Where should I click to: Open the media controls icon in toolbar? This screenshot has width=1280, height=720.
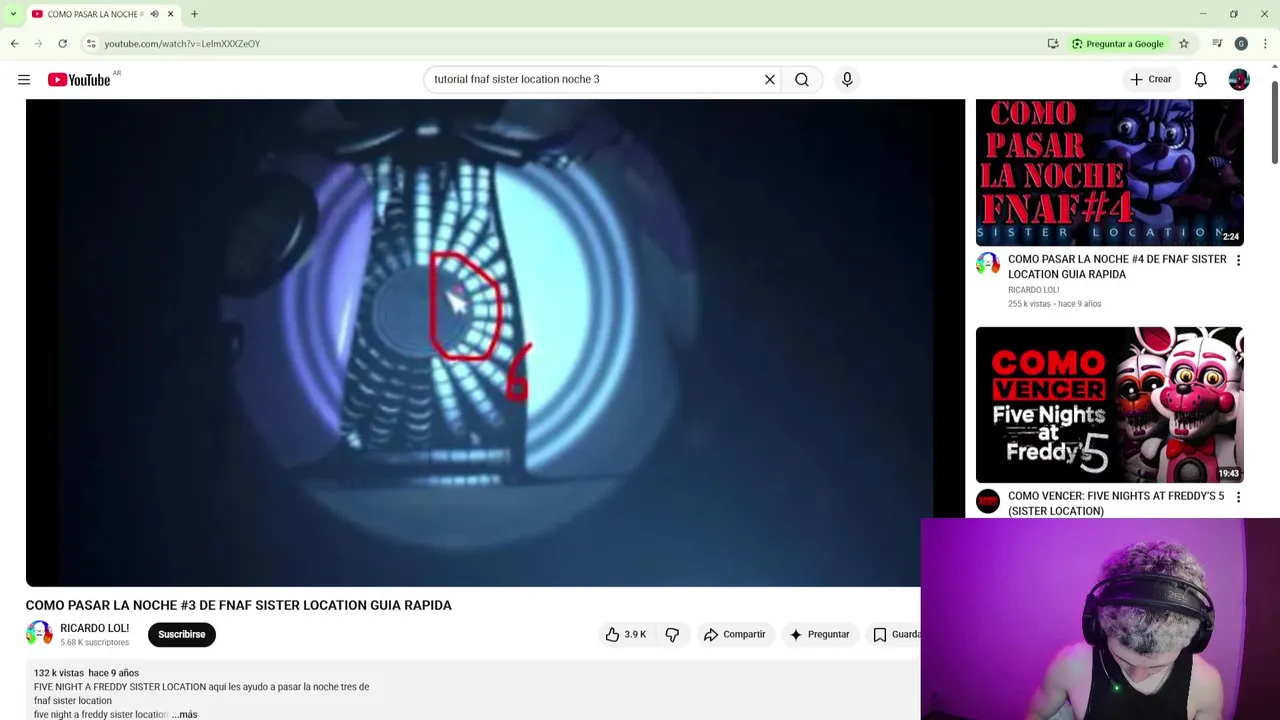(1217, 43)
